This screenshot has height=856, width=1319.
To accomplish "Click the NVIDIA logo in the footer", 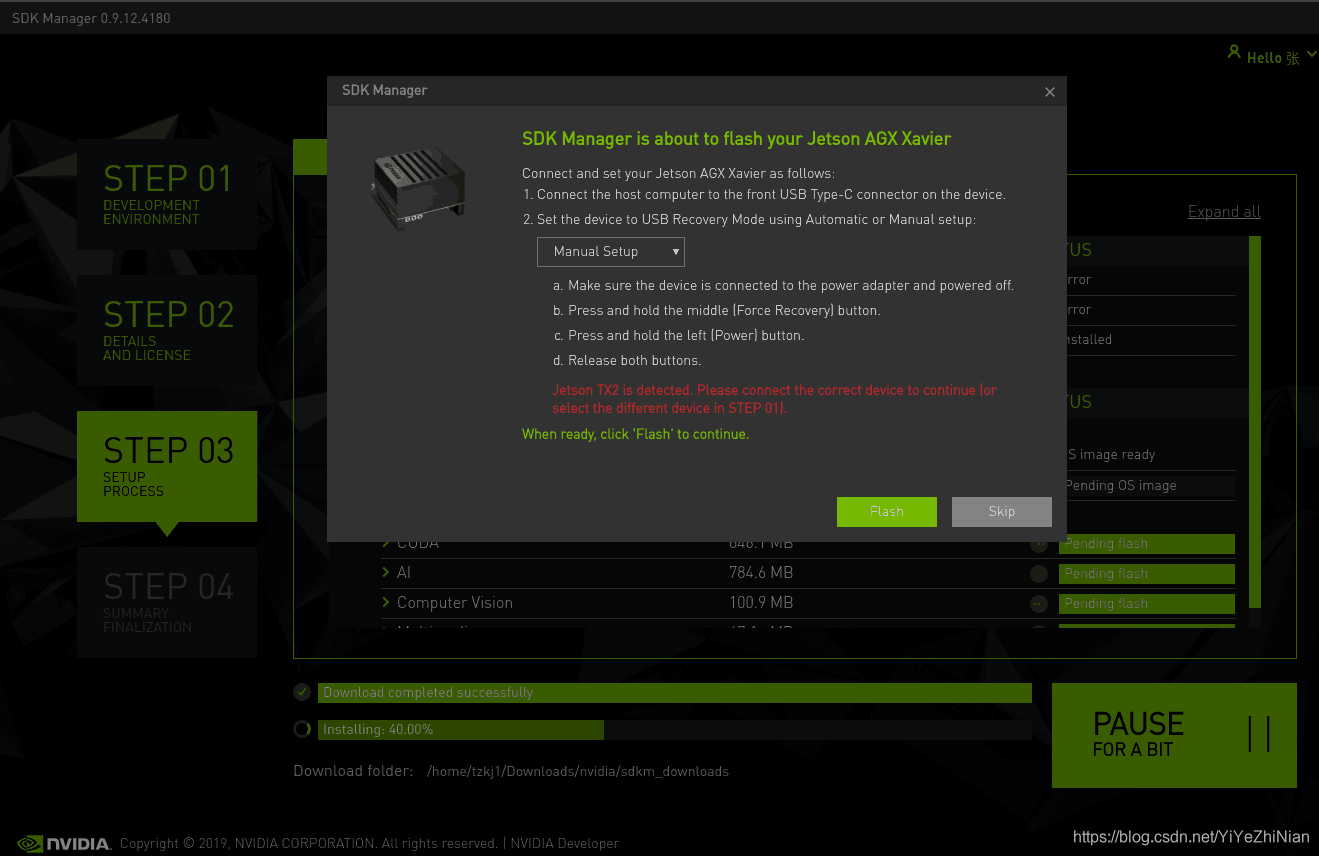I will tap(64, 843).
